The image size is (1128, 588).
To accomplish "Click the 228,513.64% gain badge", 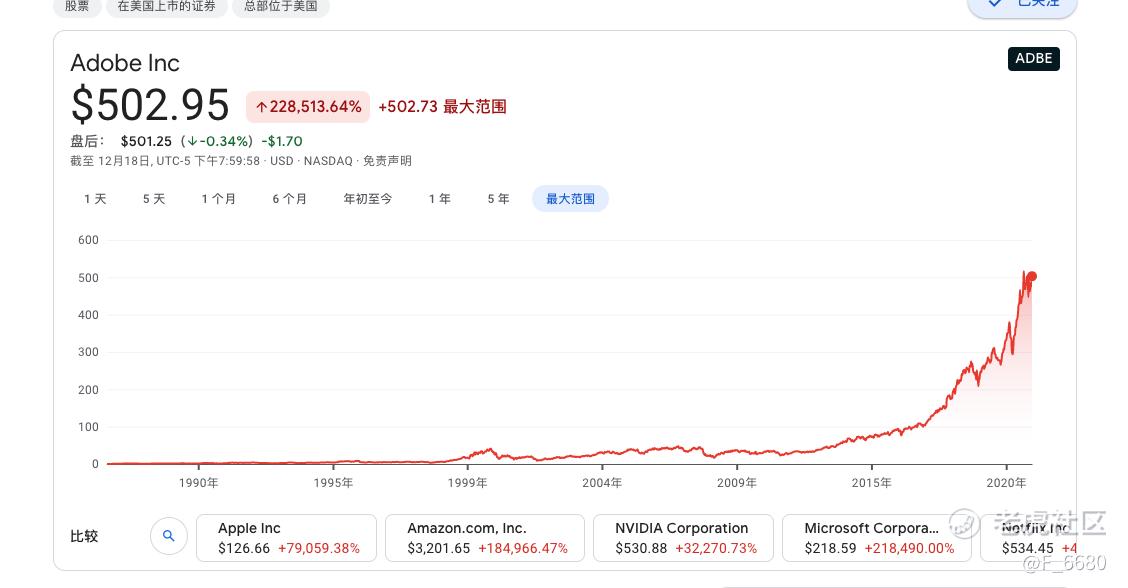I will 308,107.
